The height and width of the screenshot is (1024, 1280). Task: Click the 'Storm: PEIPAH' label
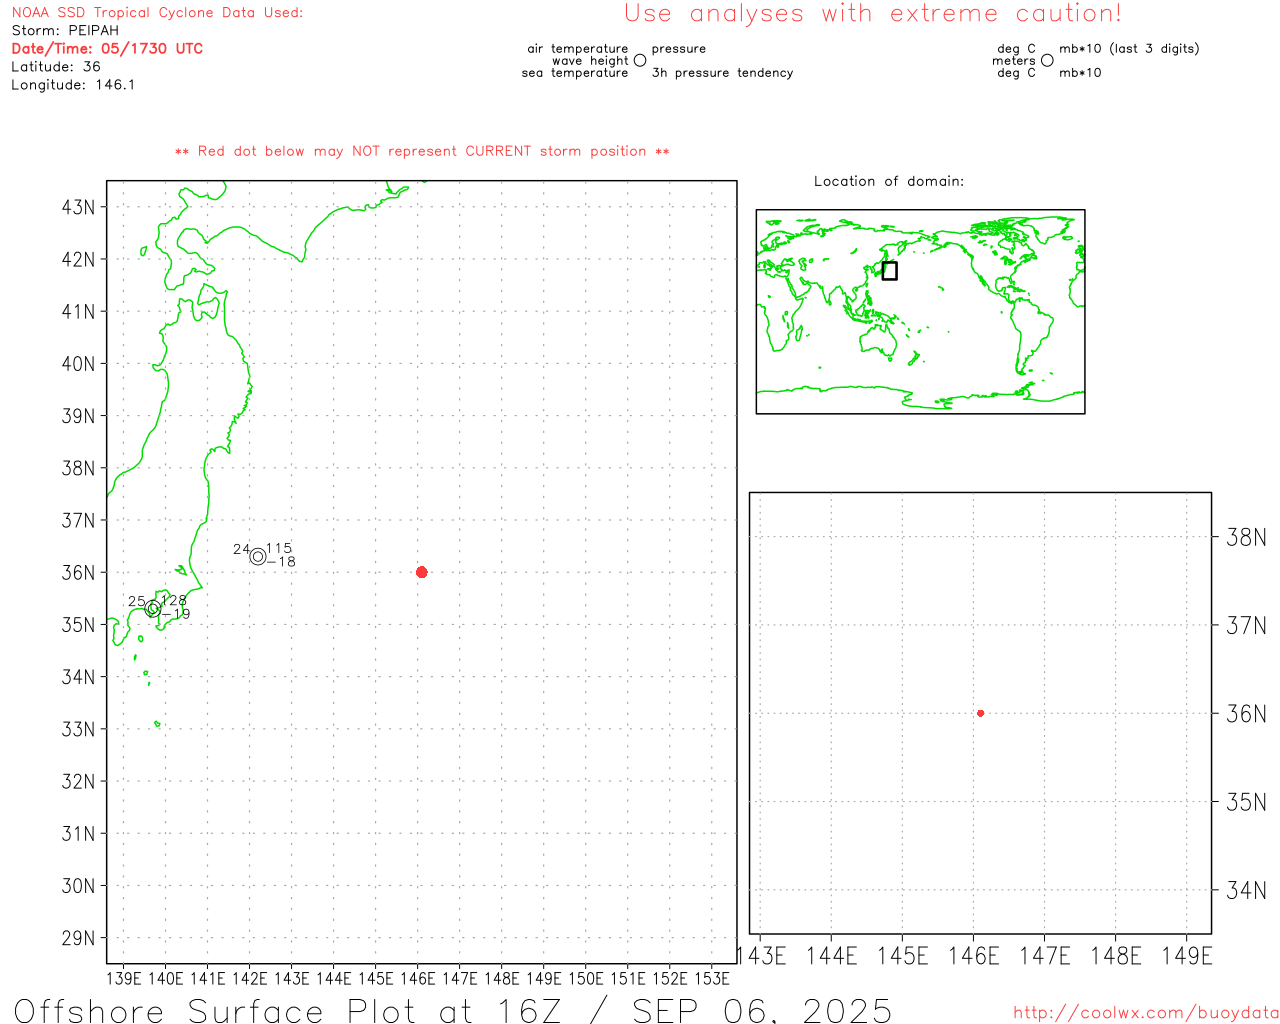[x=65, y=31]
